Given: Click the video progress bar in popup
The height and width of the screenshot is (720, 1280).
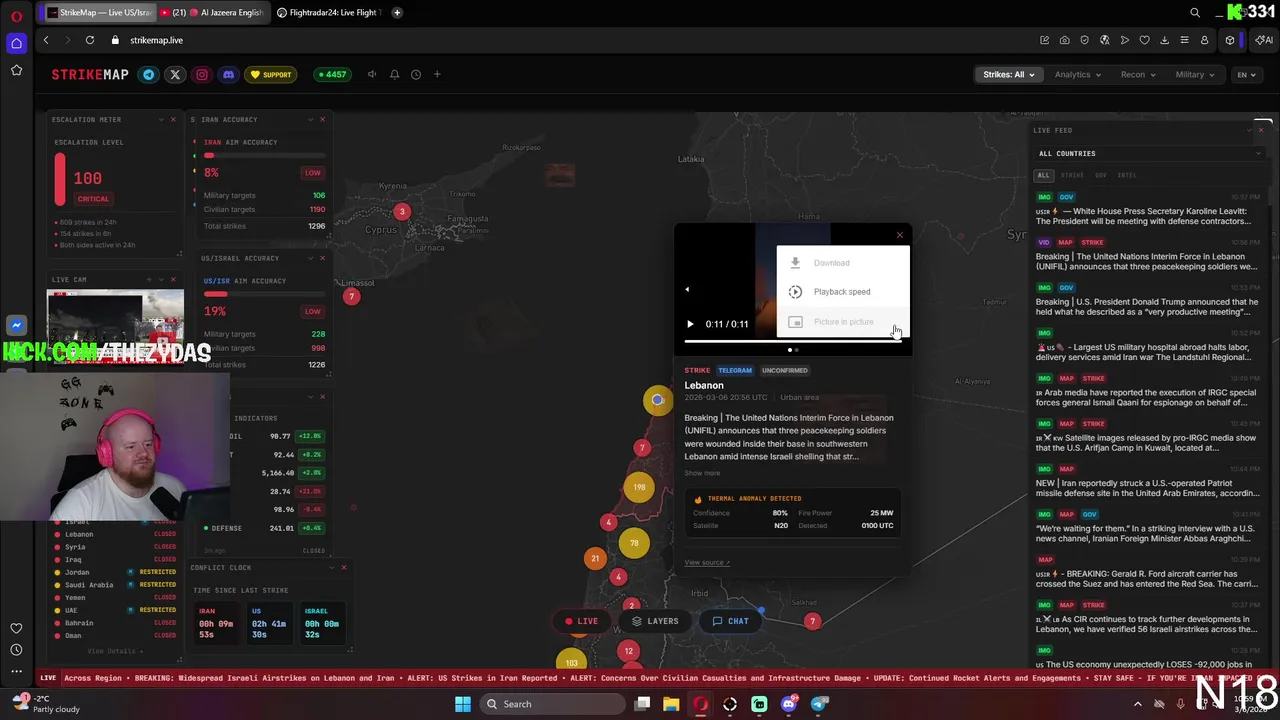Looking at the screenshot, I should tap(792, 341).
